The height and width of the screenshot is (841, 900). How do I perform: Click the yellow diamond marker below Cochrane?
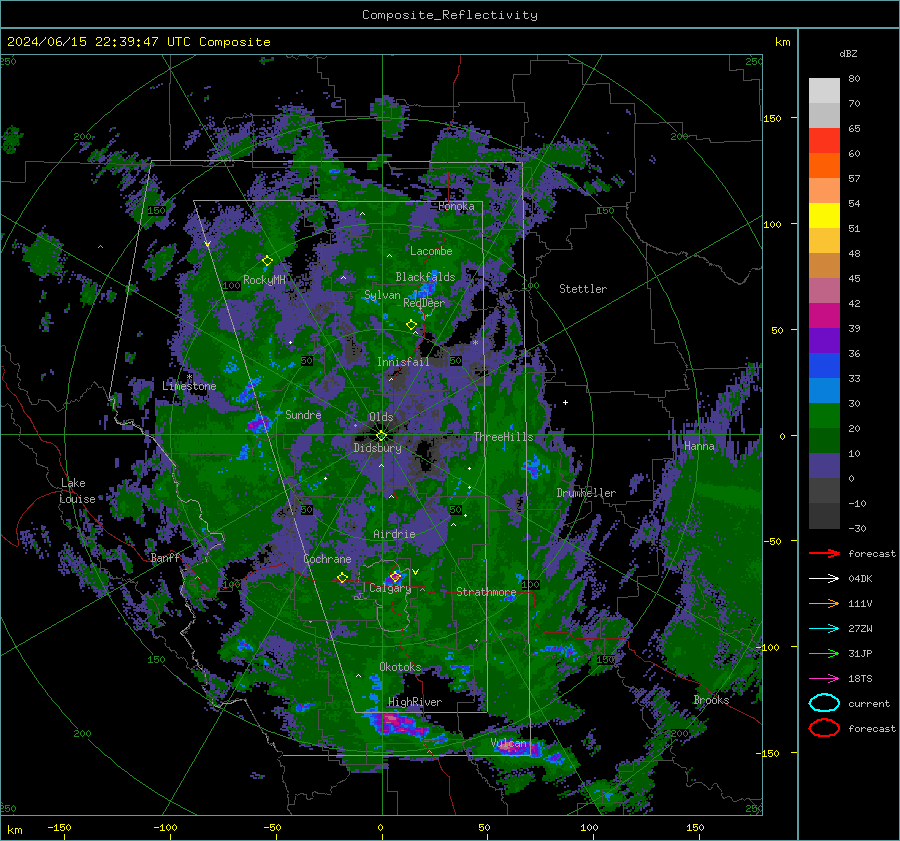[342, 578]
